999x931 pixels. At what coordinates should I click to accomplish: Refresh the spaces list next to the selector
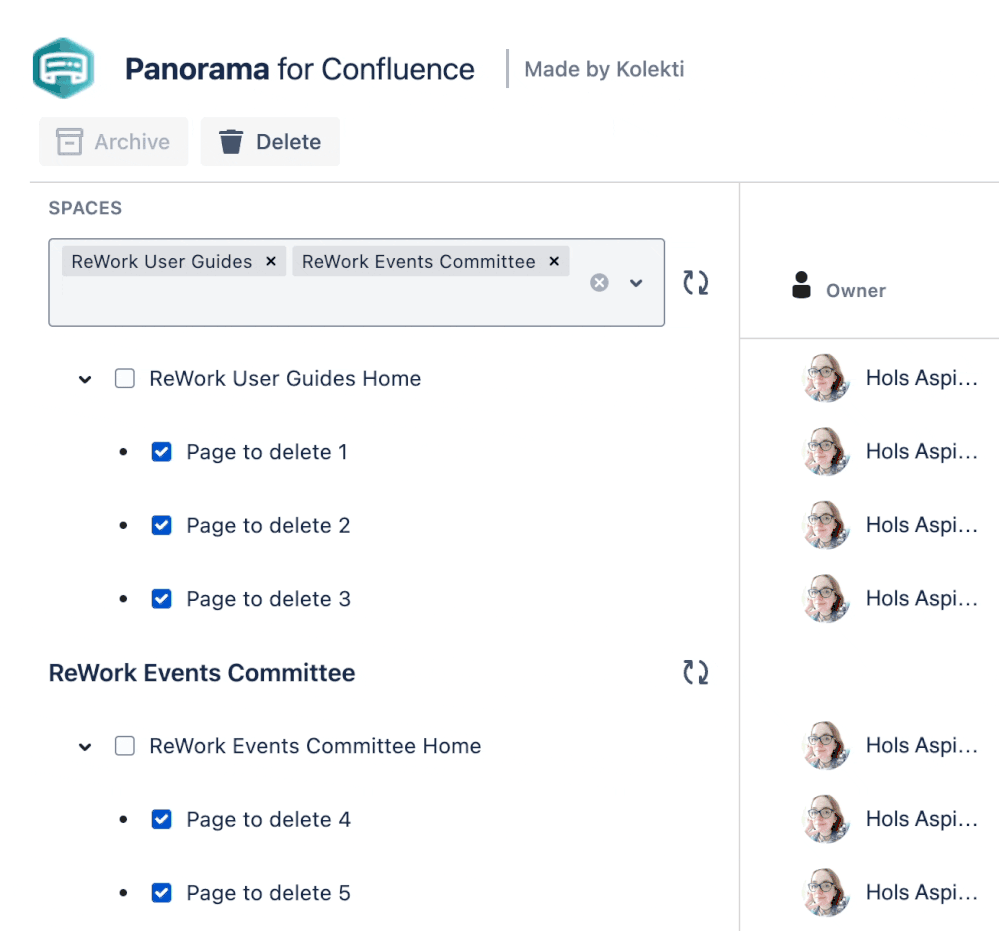(x=696, y=282)
